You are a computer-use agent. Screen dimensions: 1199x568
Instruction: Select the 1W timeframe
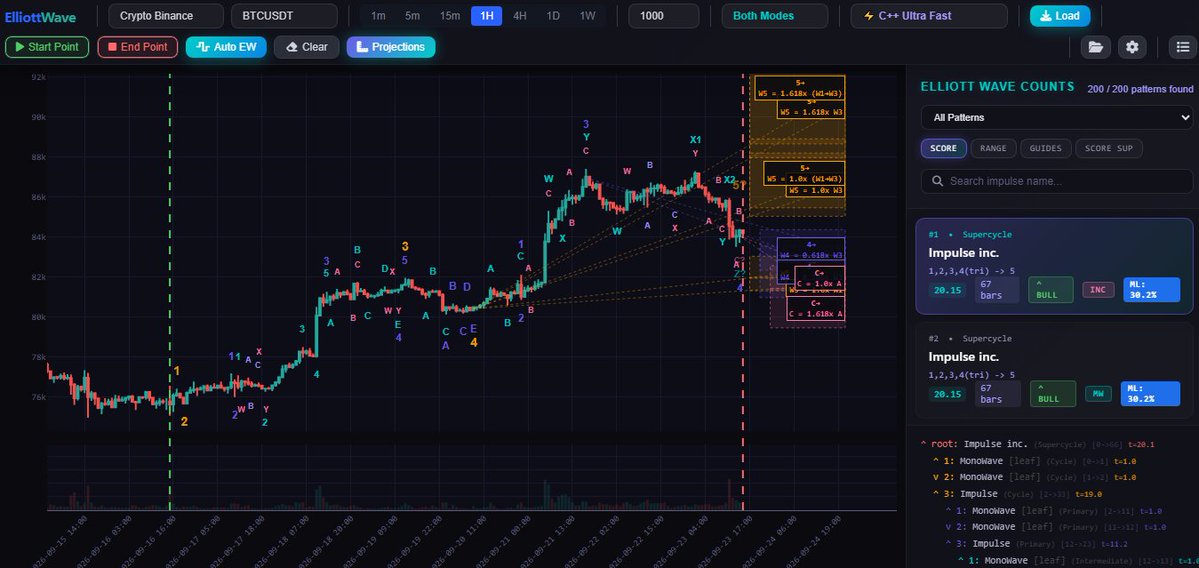587,16
